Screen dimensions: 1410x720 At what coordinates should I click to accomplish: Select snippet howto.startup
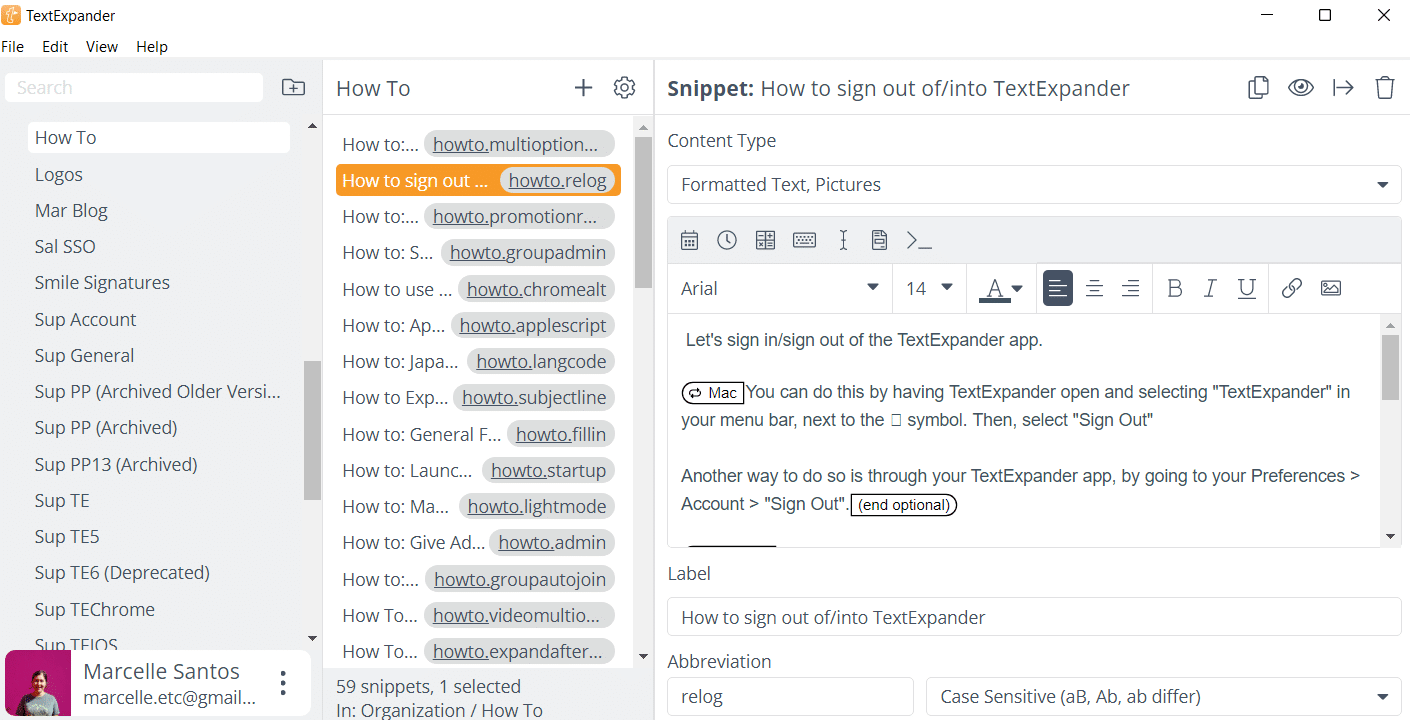pos(478,470)
